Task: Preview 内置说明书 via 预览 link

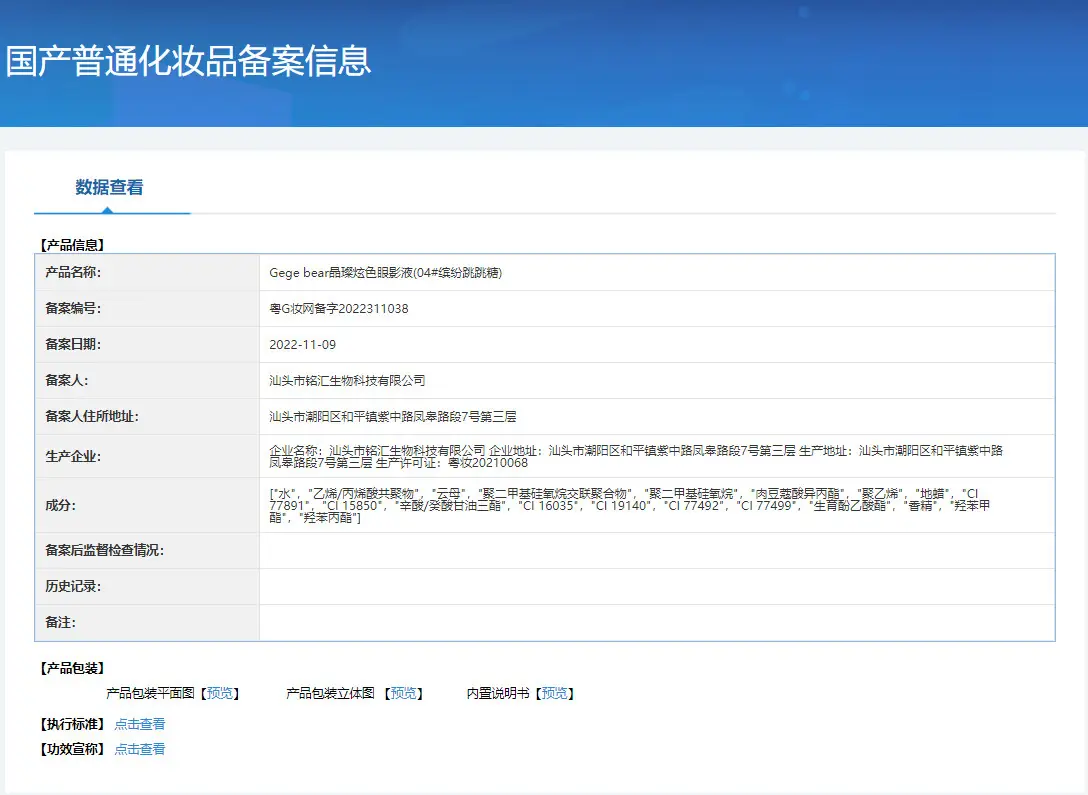Action: coord(554,693)
